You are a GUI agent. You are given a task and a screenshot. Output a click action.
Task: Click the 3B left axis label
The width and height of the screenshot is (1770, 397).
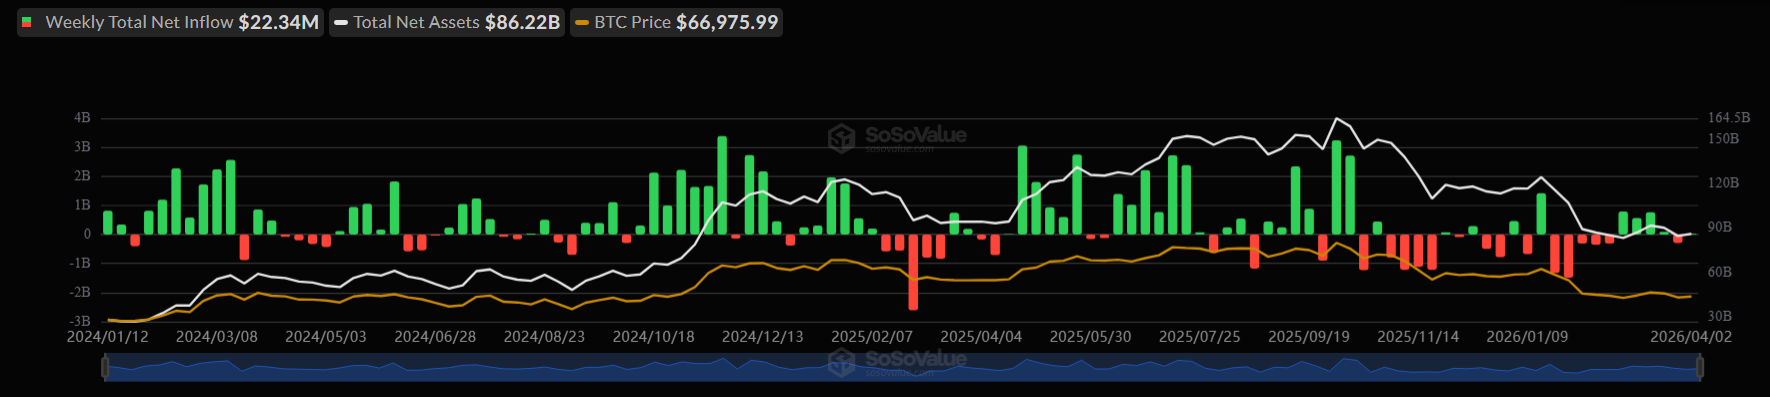click(x=82, y=147)
